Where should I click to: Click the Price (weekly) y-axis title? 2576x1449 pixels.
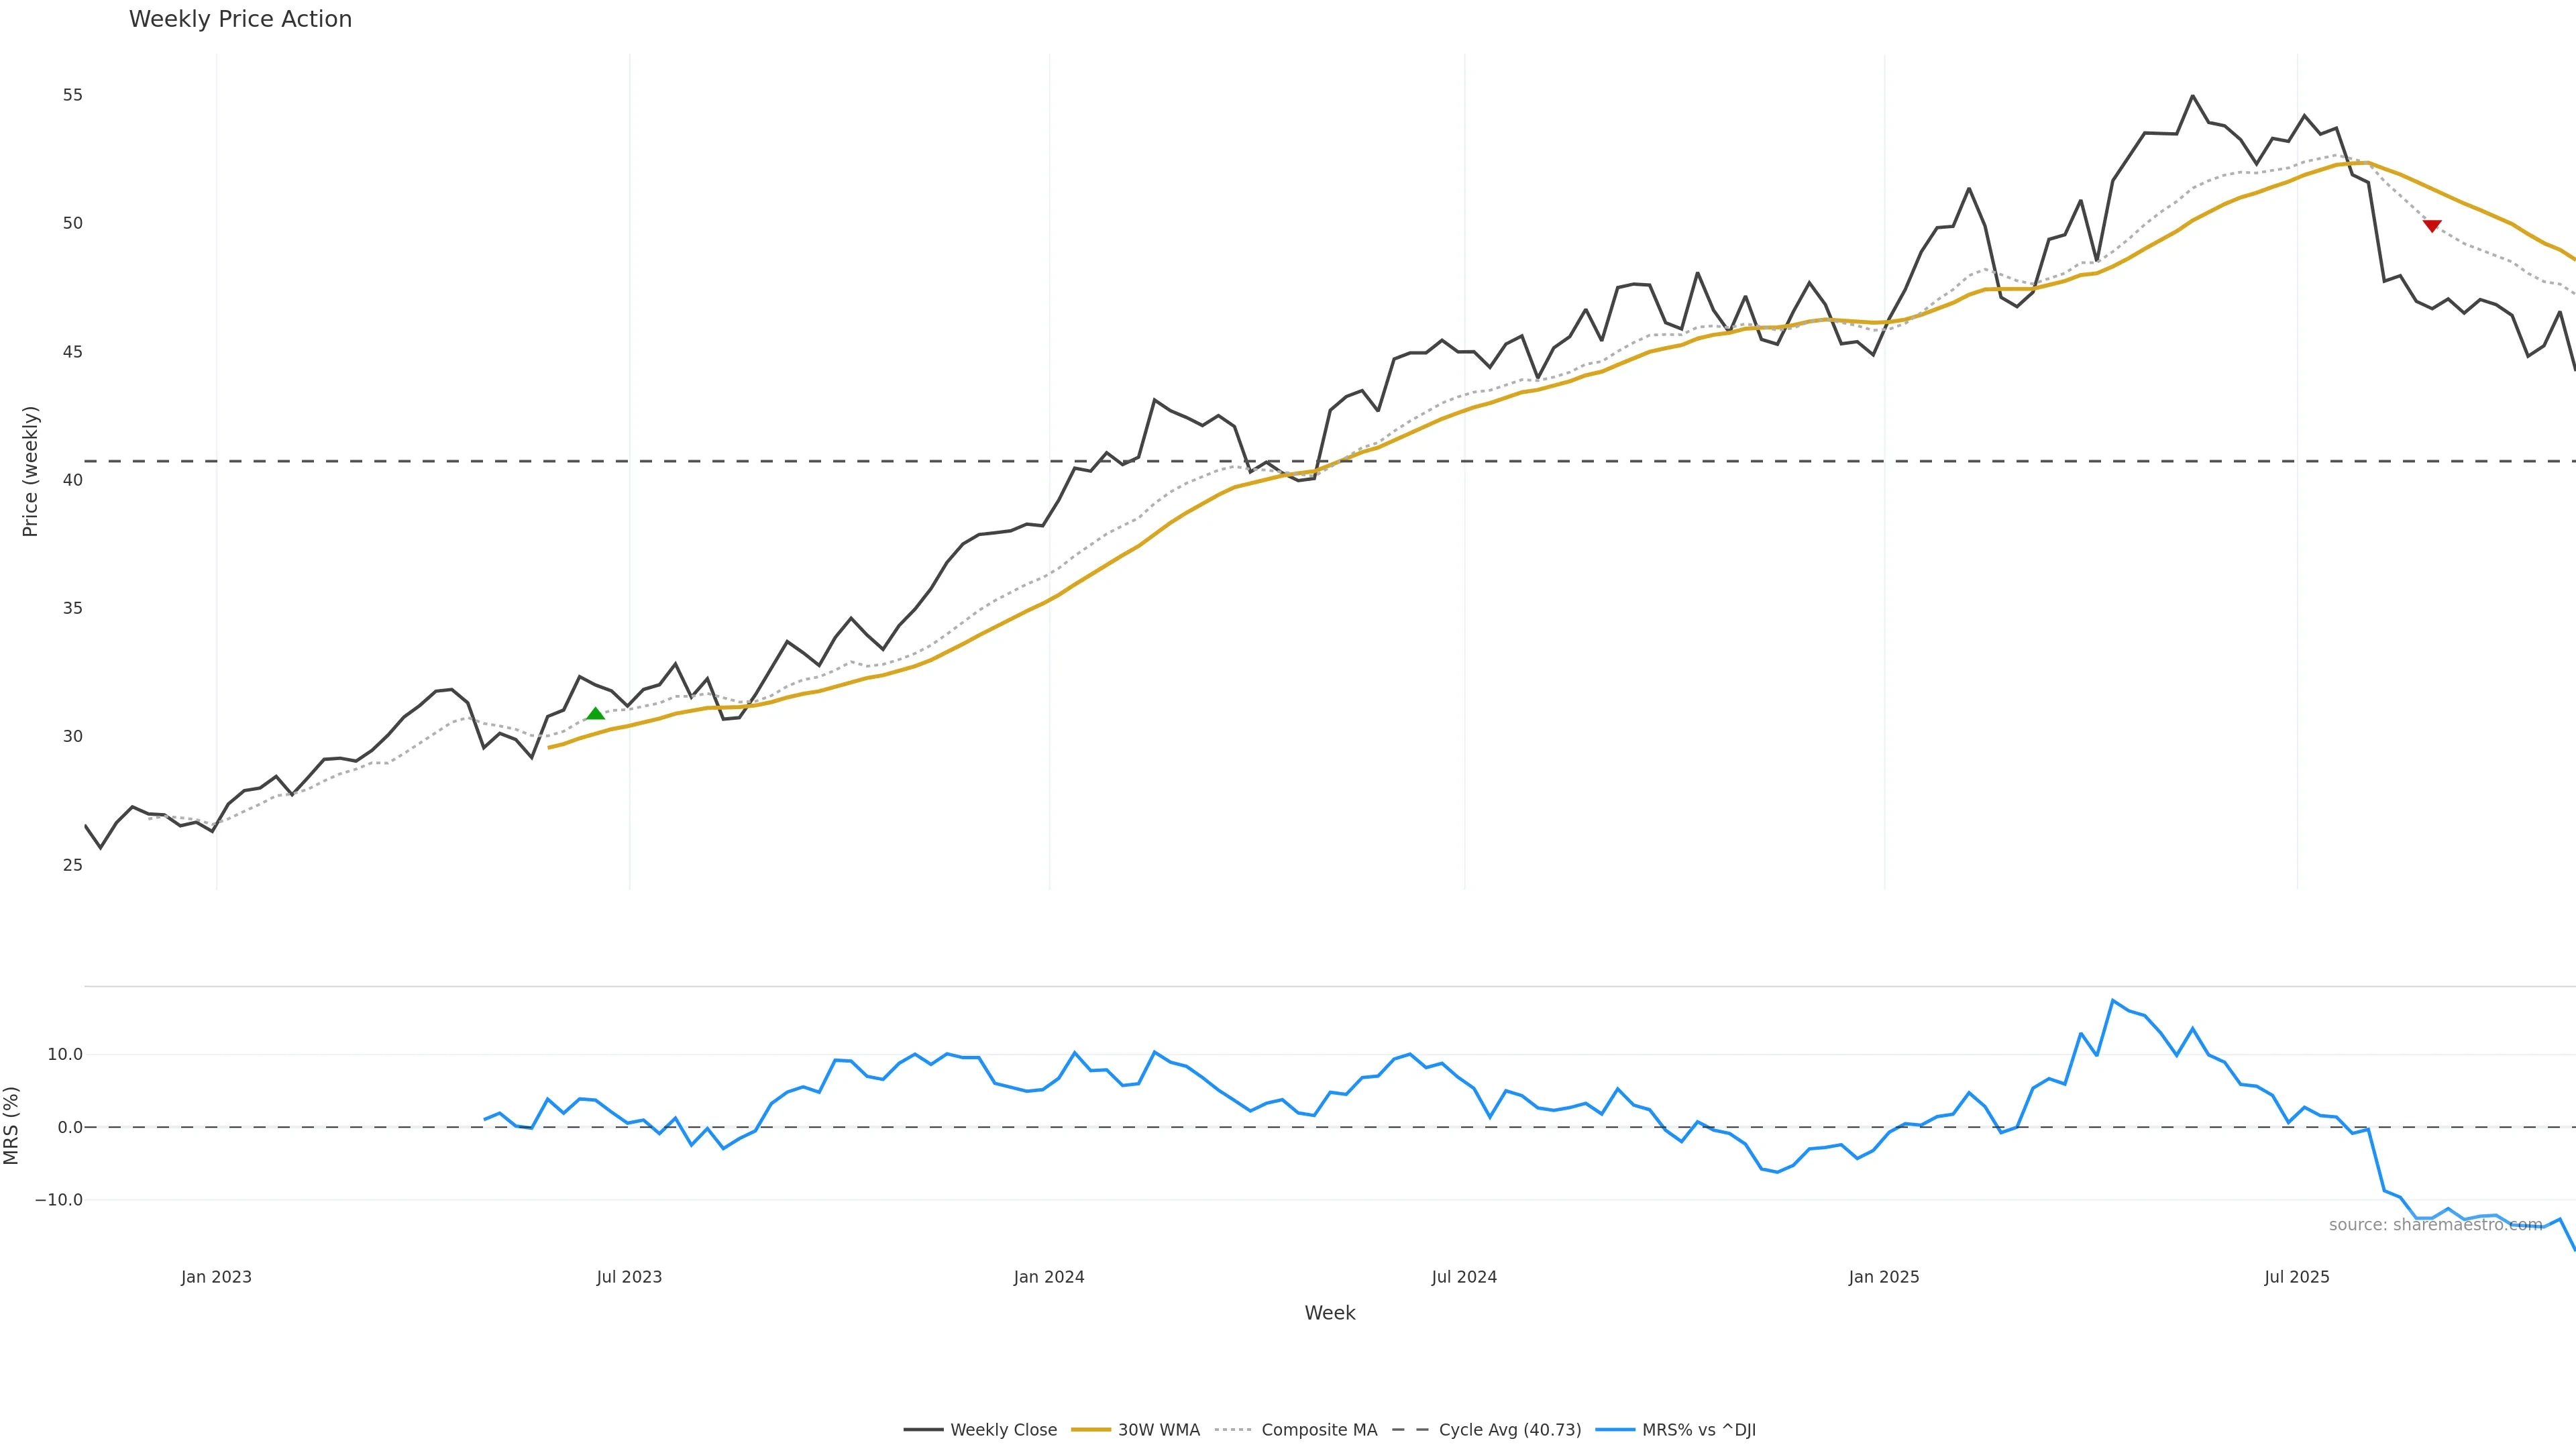[x=30, y=471]
